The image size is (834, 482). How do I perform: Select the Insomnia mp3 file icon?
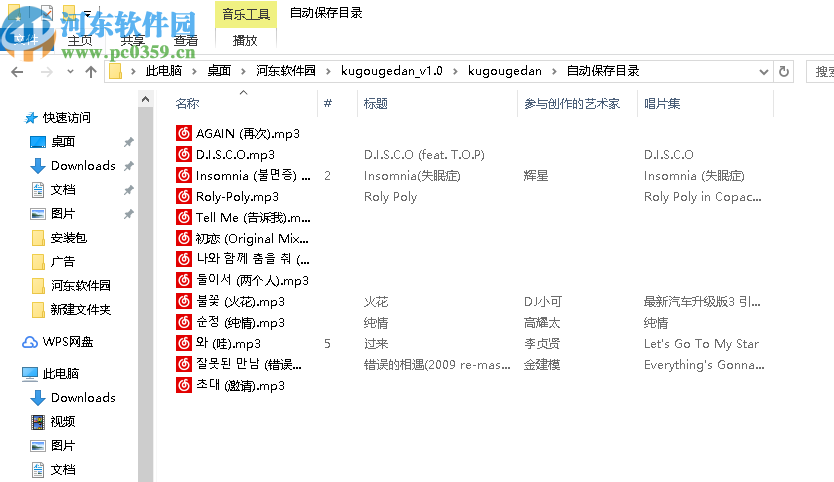[x=184, y=175]
